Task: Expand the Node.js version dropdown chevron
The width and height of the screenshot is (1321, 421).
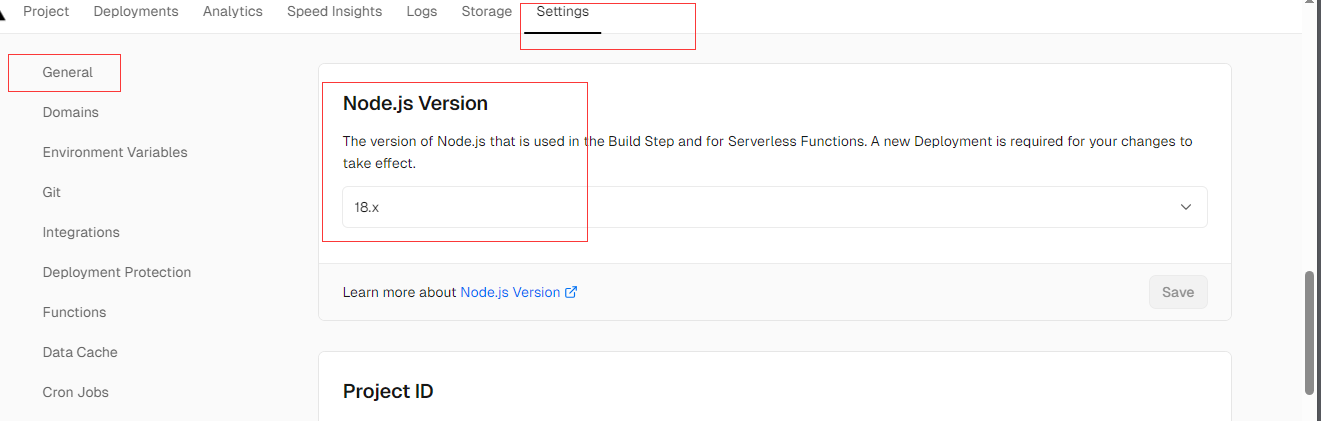Action: (x=1186, y=207)
